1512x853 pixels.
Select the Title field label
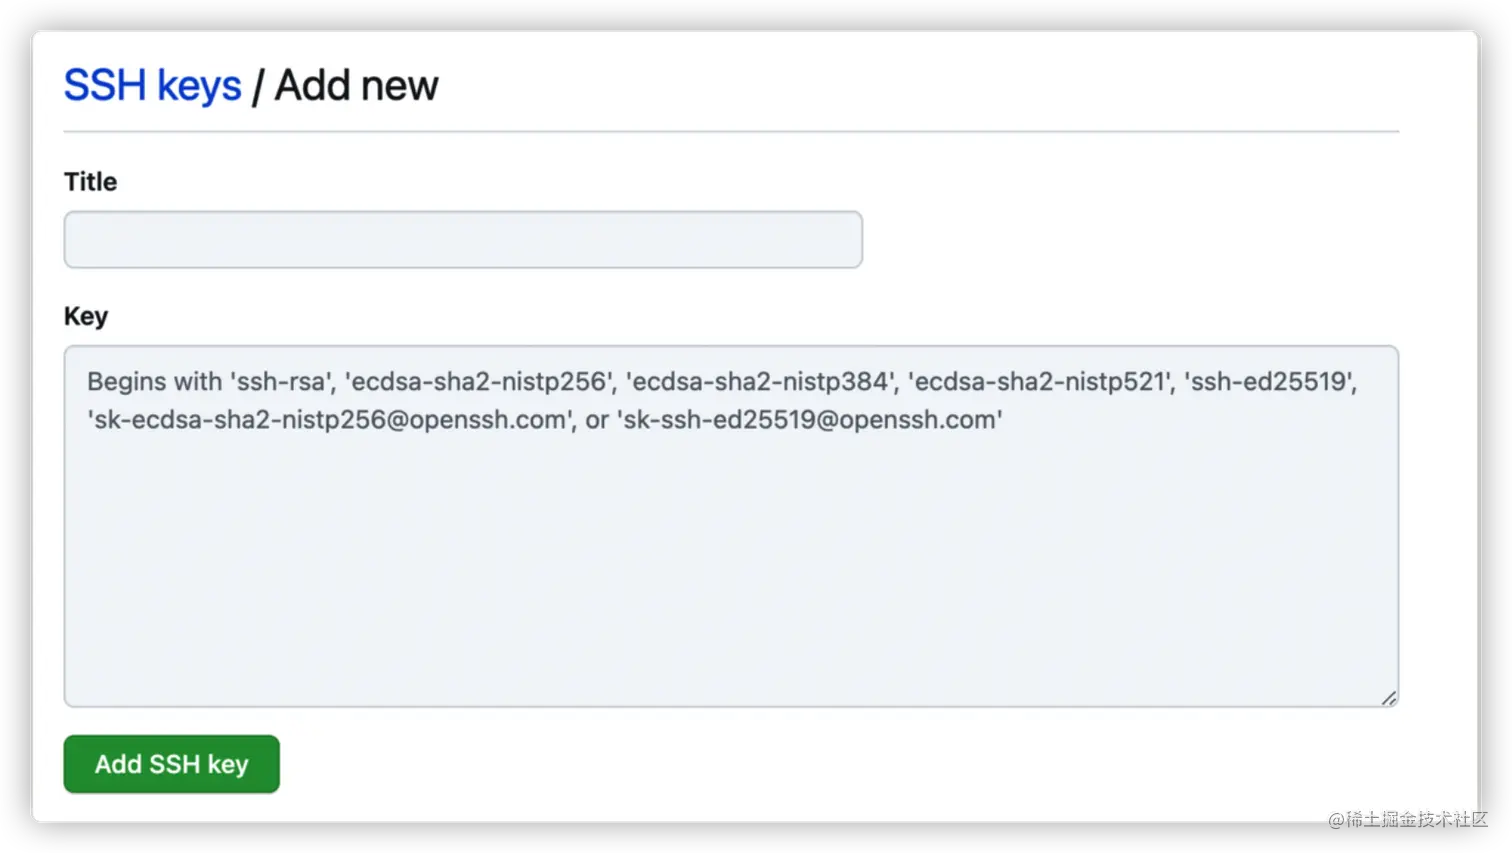[90, 182]
